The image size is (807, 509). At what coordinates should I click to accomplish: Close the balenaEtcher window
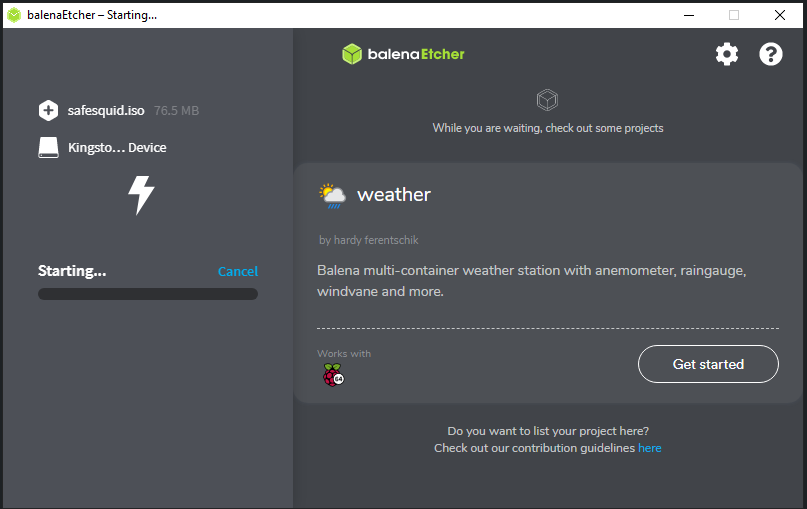[x=780, y=15]
